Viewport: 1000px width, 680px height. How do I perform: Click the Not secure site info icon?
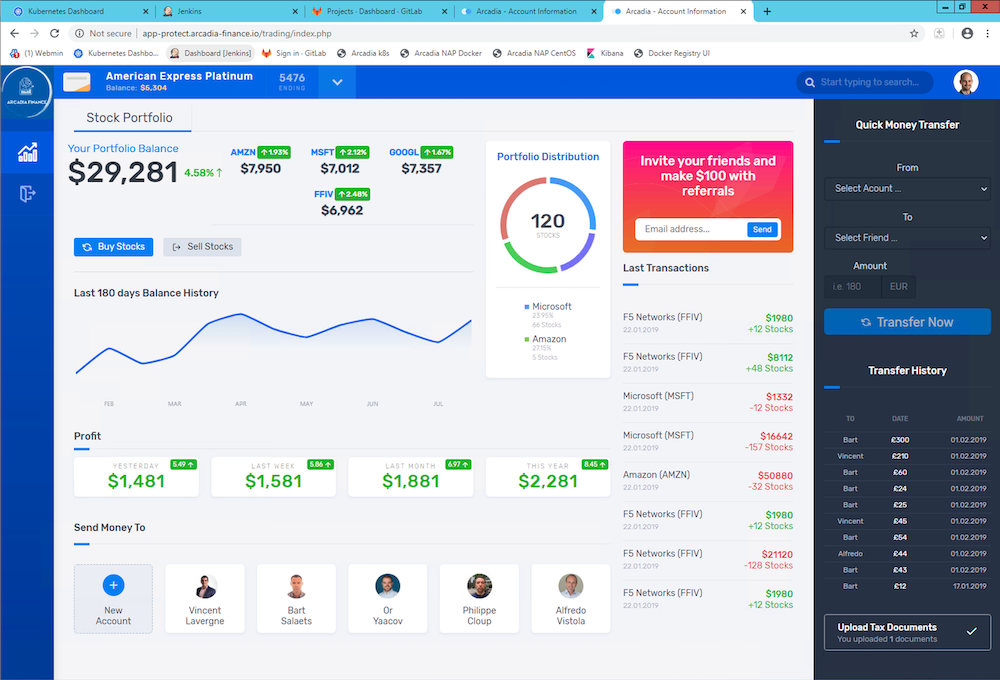coord(79,33)
